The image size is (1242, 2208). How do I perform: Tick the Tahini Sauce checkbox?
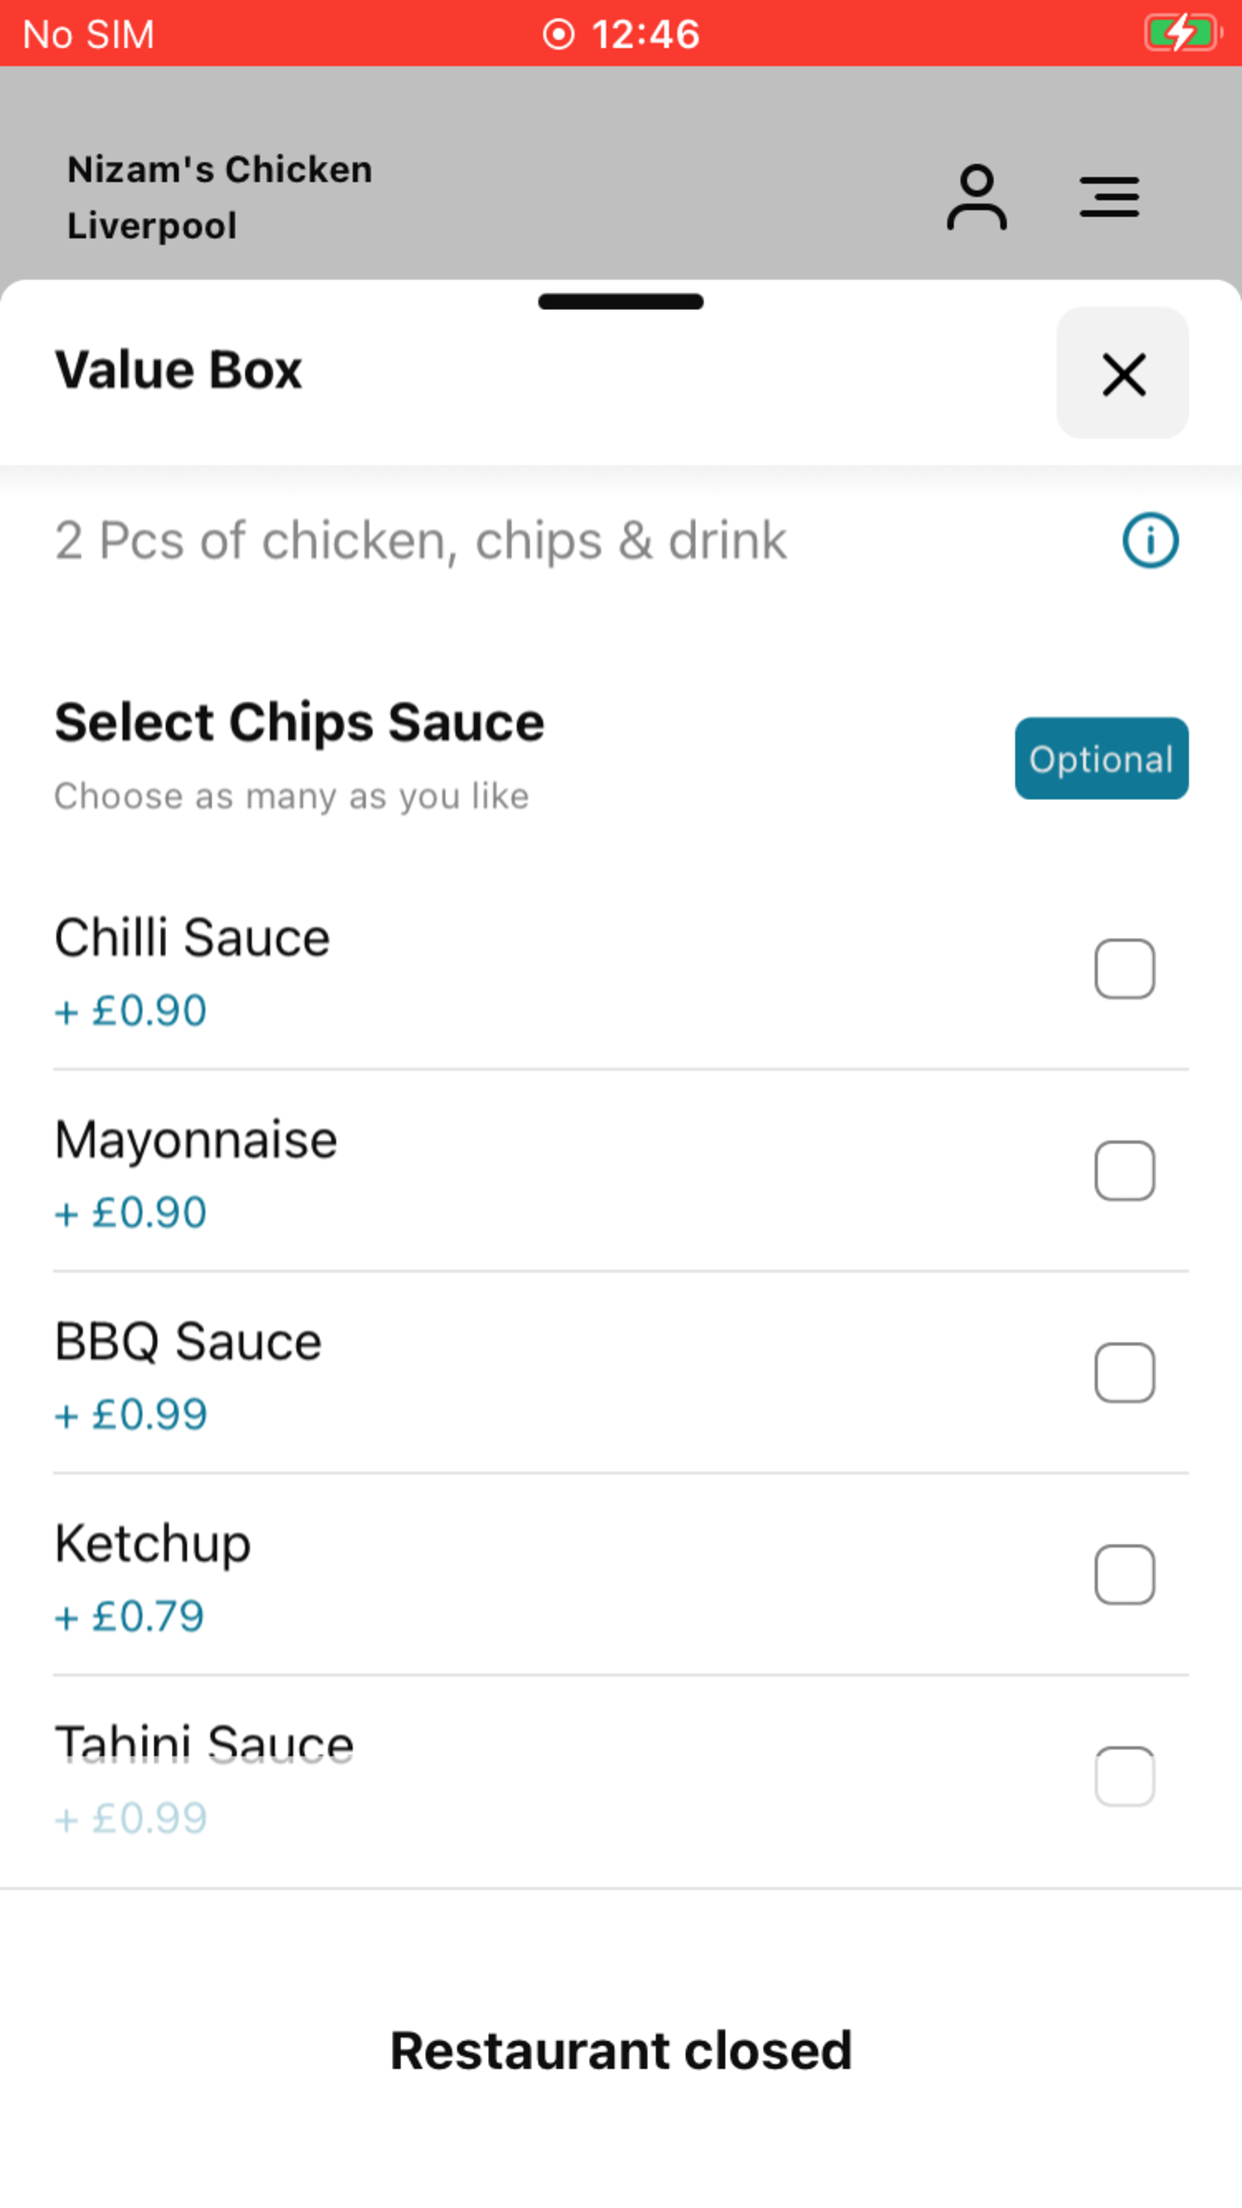coord(1124,1777)
